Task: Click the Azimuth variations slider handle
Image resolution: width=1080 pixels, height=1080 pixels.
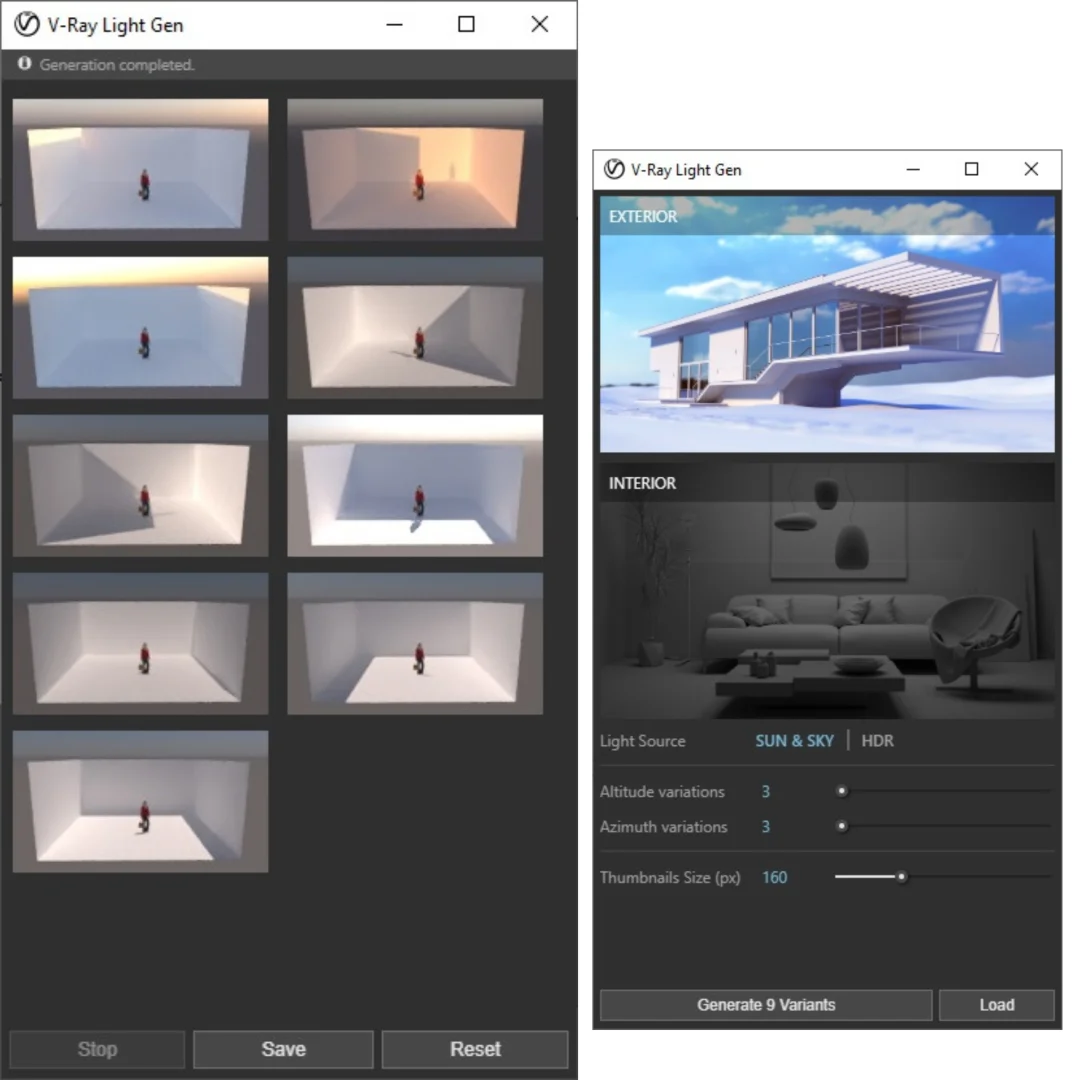Action: 842,827
